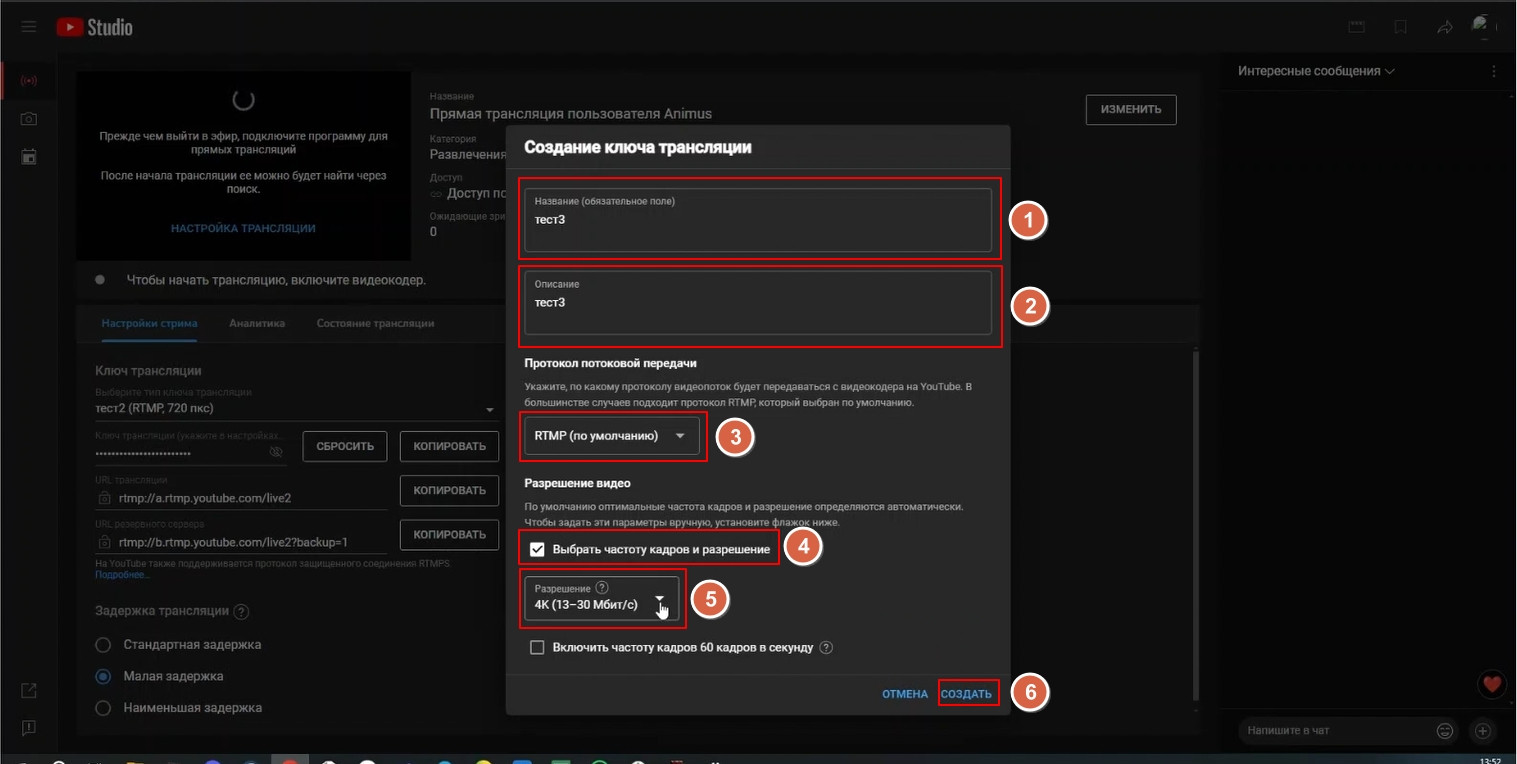
Task: Focus the Описание text field
Action: tap(758, 302)
